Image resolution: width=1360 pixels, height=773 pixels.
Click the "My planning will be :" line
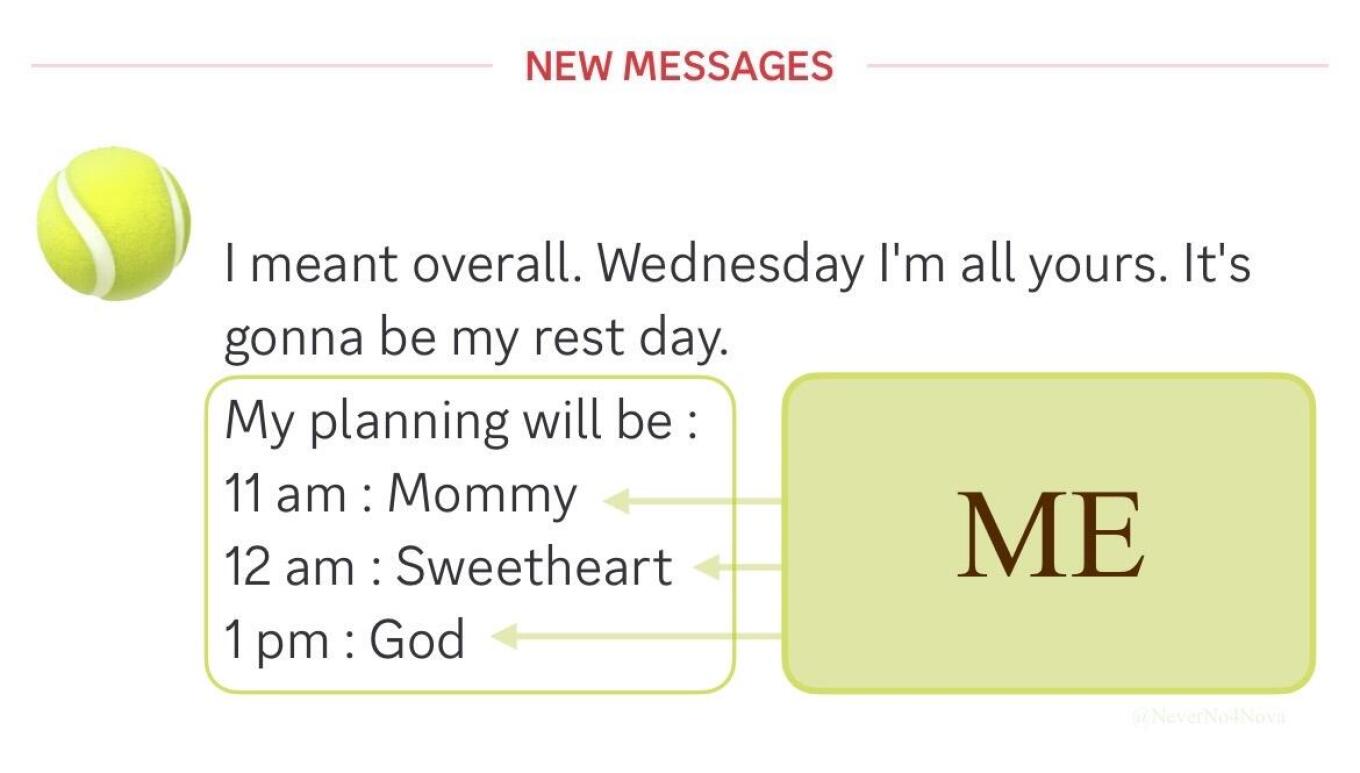(x=461, y=421)
